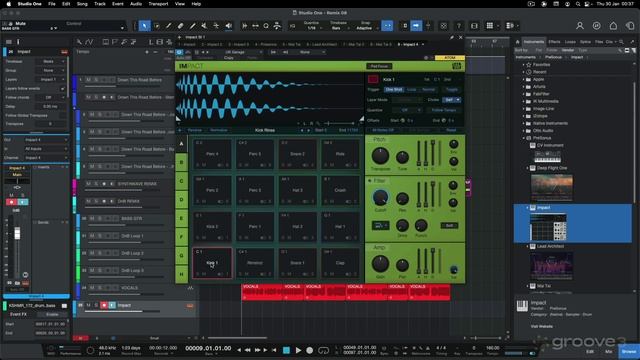Image resolution: width=640 pixels, height=360 pixels.
Task: Select the Bend tool
Action: [216, 26]
